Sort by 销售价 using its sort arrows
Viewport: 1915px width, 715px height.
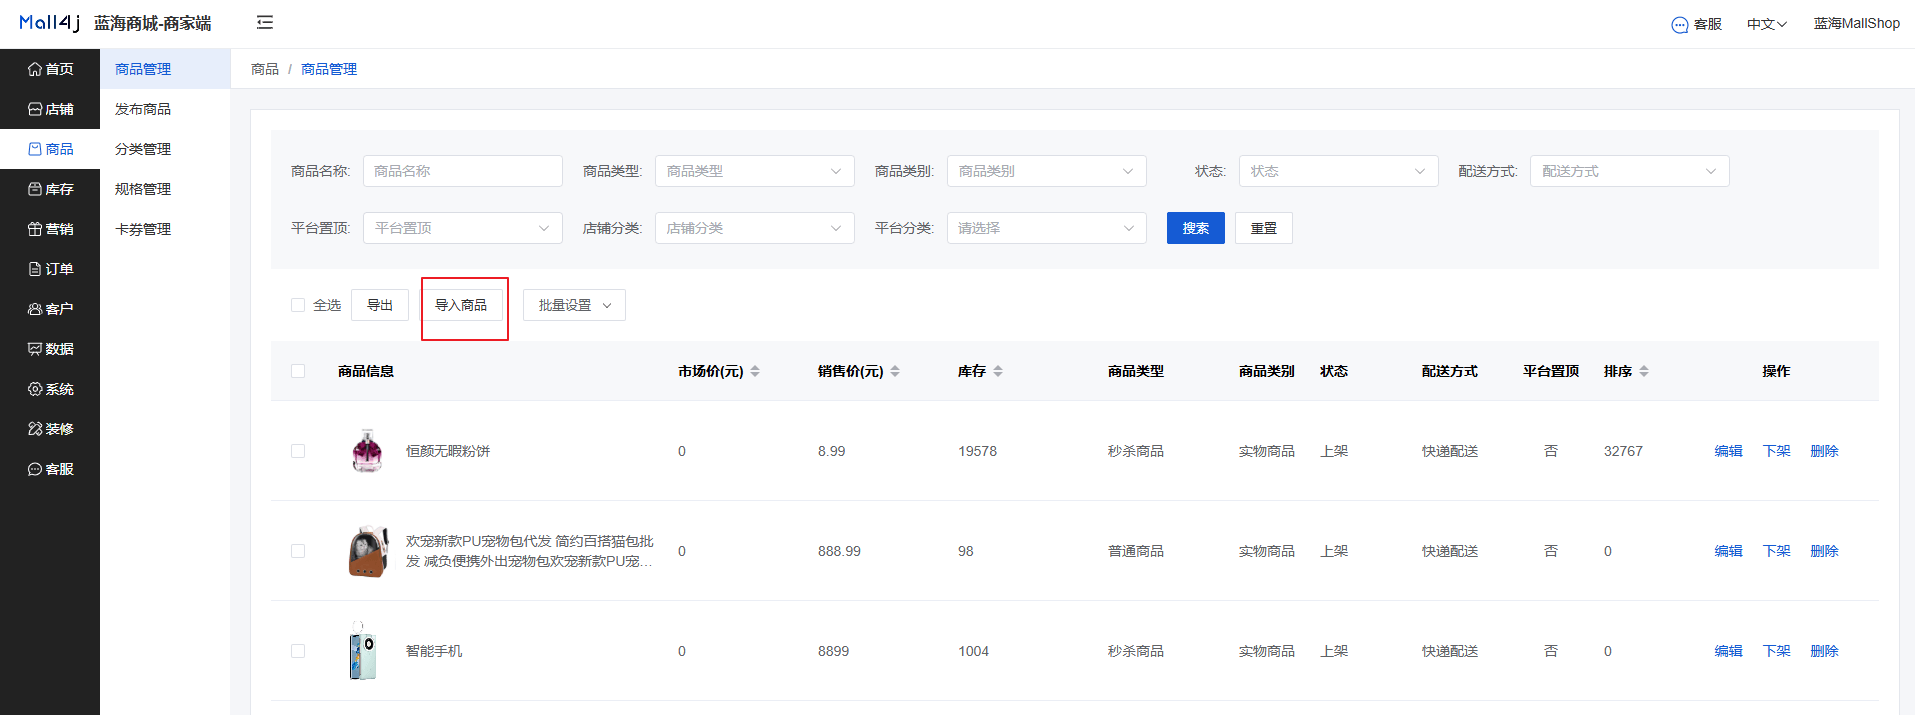895,371
